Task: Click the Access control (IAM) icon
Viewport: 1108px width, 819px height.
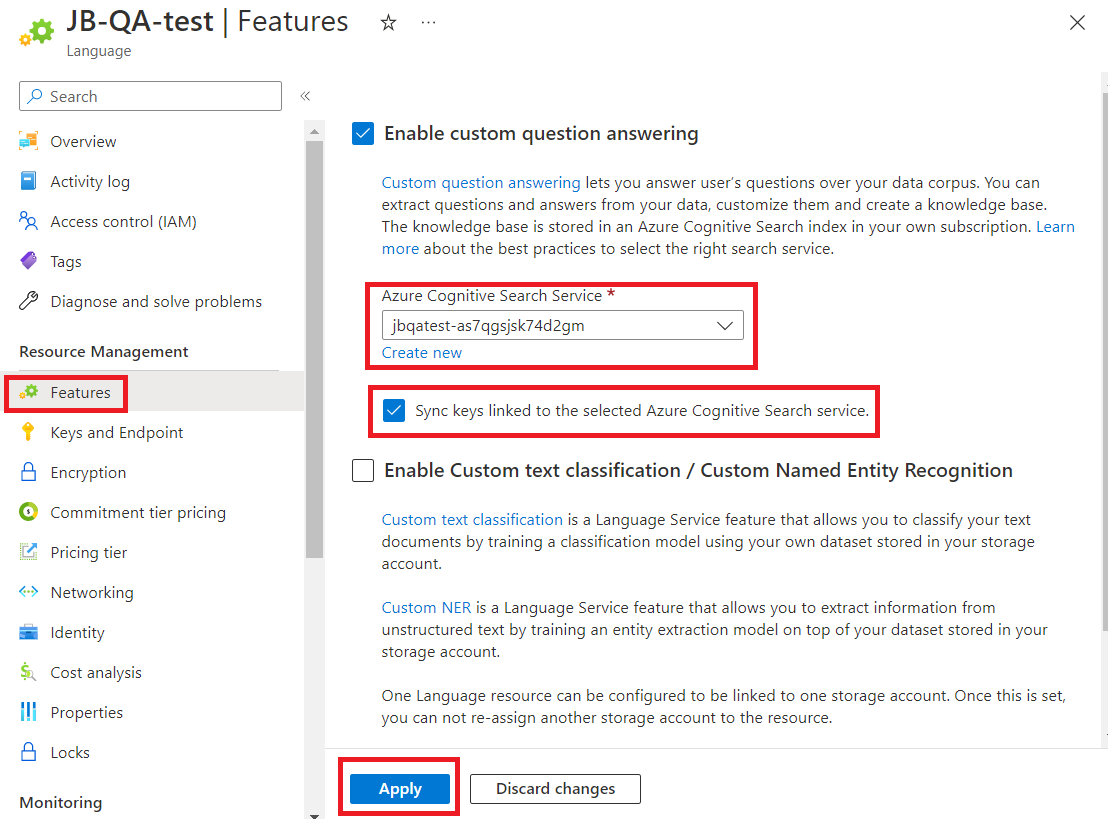Action: click(x=29, y=221)
